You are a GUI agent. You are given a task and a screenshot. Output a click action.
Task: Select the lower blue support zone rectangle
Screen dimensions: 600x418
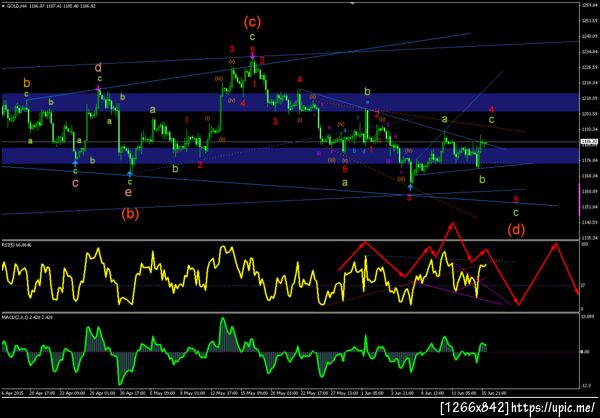pos(289,156)
